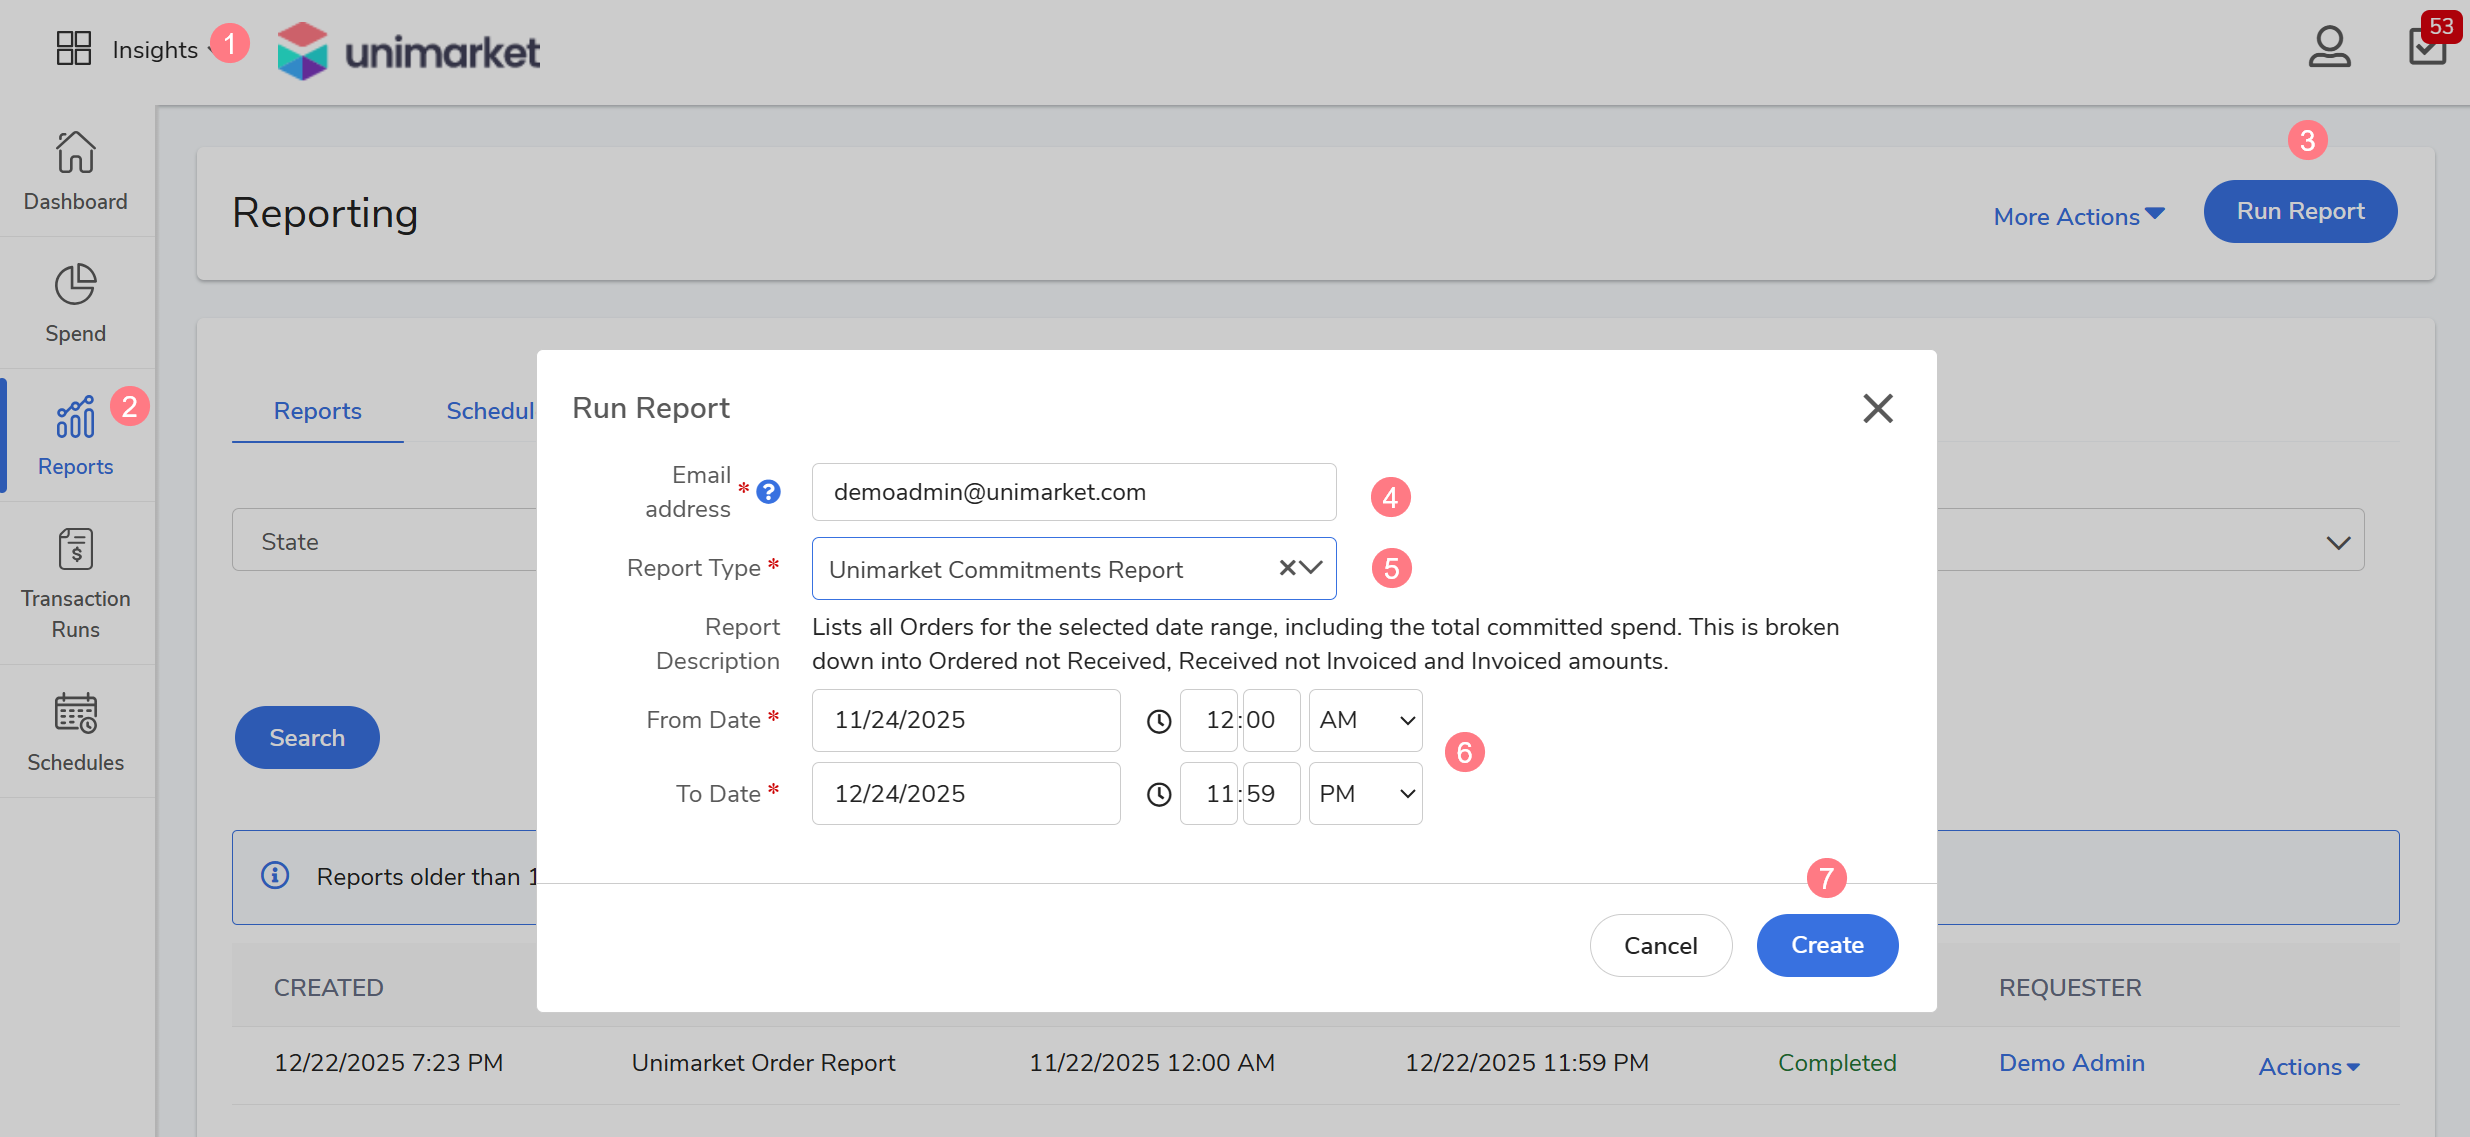
Task: Open Spend pie chart icon
Action: [75, 285]
